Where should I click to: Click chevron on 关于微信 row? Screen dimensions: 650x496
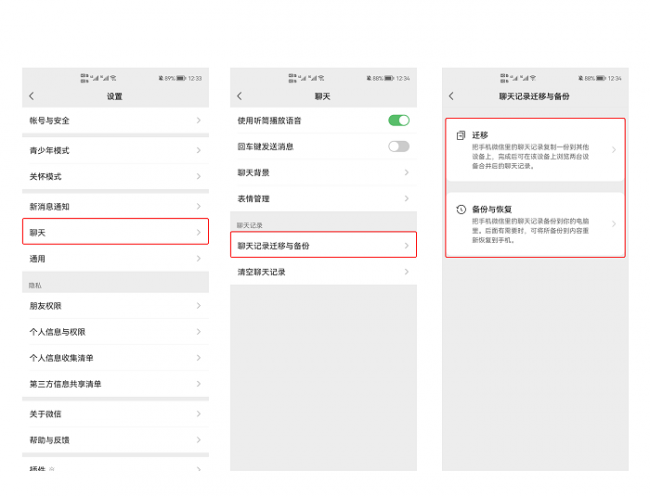click(x=199, y=414)
